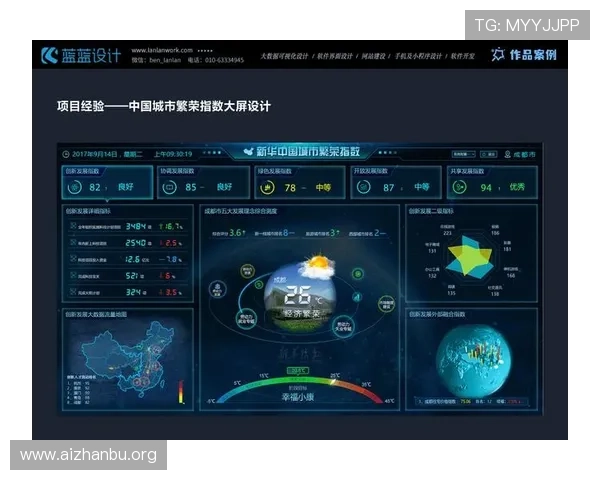Viewport: 600px width, 480px height.
Task: Click the small button left of 成都市 icon
Action: click(489, 154)
